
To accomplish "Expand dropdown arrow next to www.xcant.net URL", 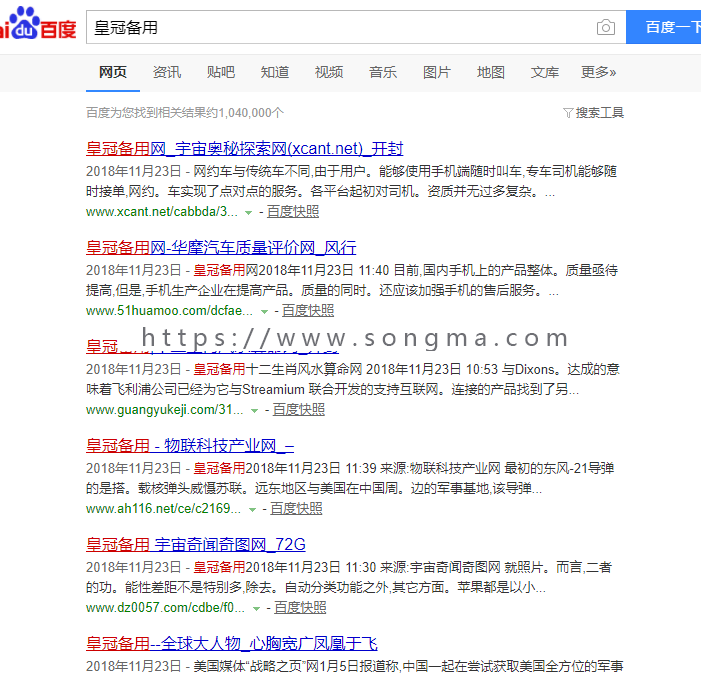I will click(249, 213).
